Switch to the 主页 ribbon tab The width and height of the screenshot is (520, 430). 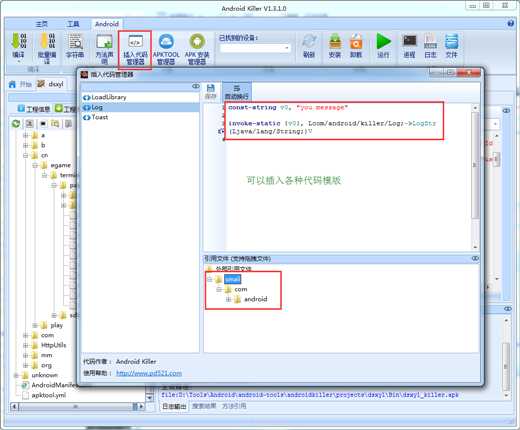(42, 24)
